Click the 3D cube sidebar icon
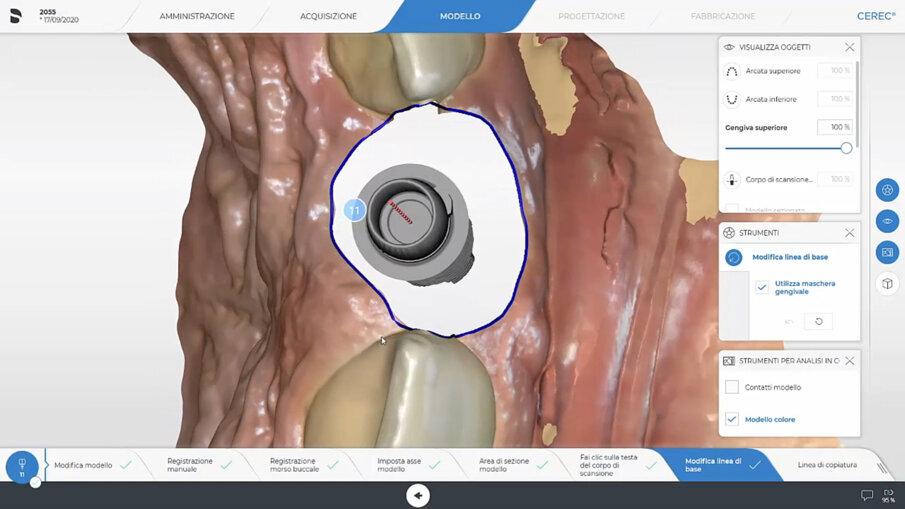 click(887, 285)
